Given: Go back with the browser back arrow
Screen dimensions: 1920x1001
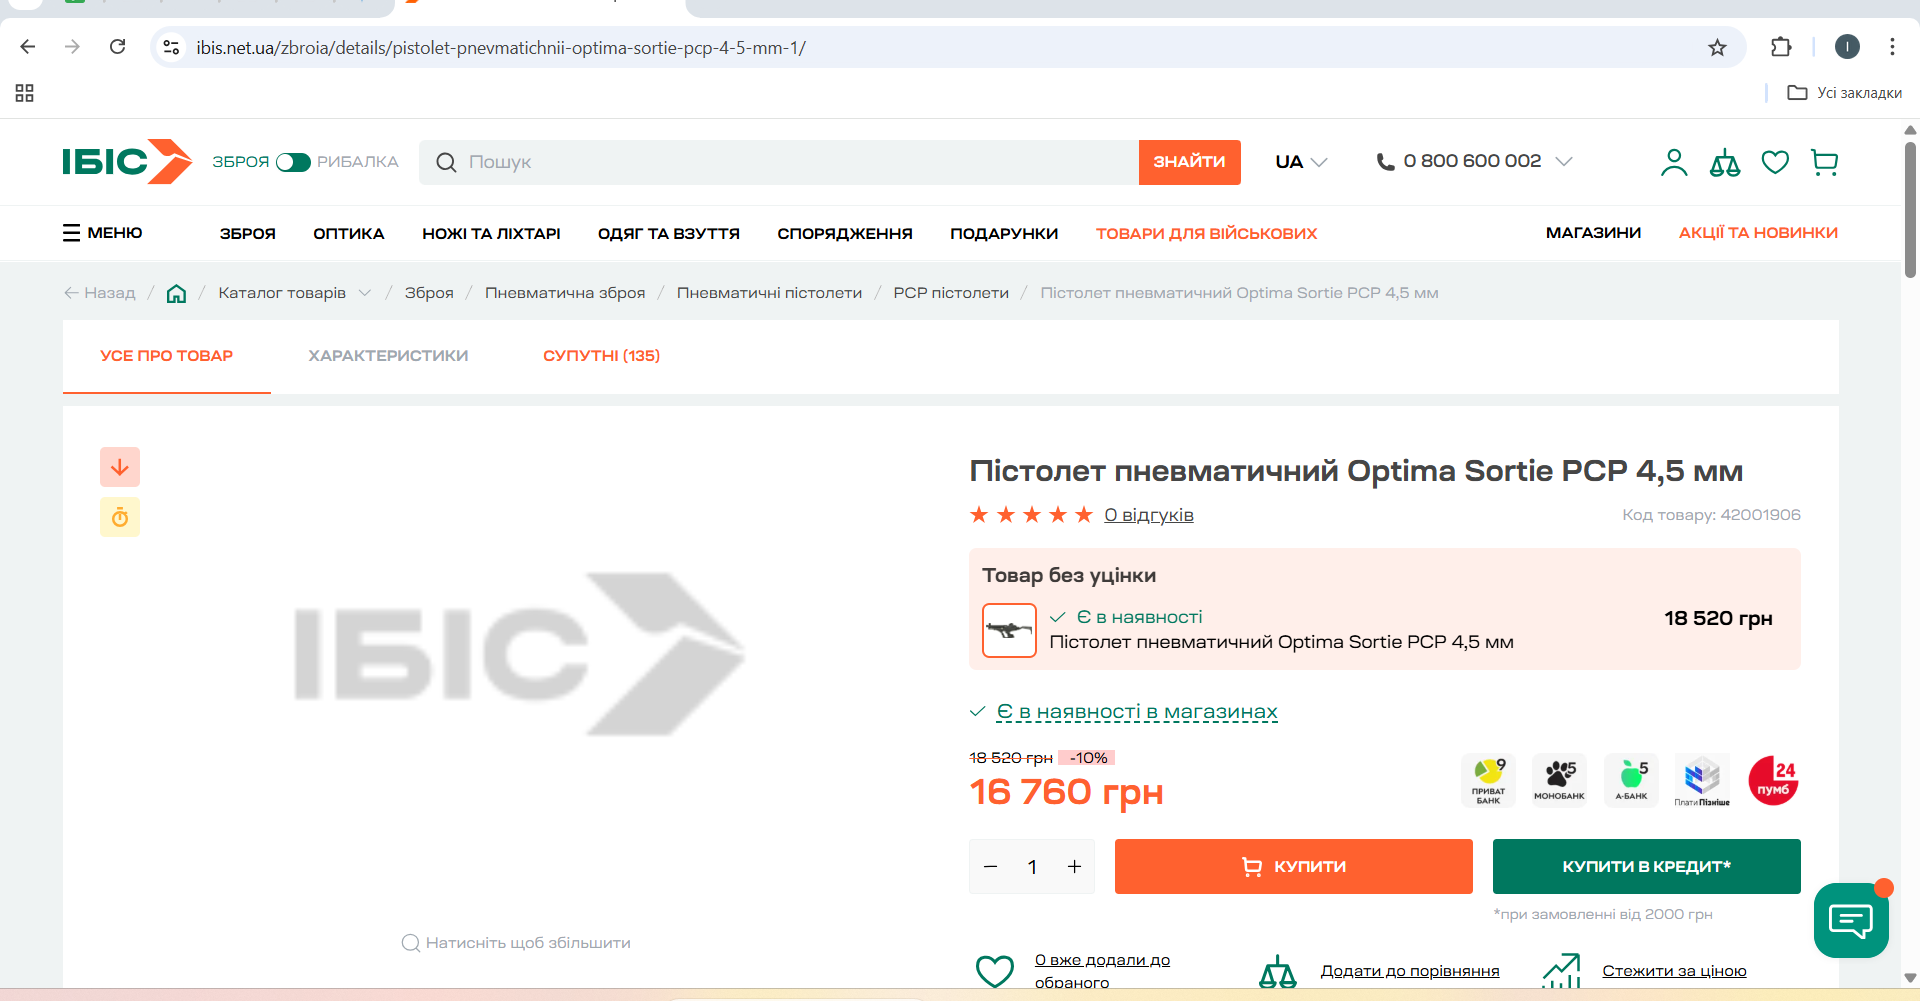Looking at the screenshot, I should [28, 47].
